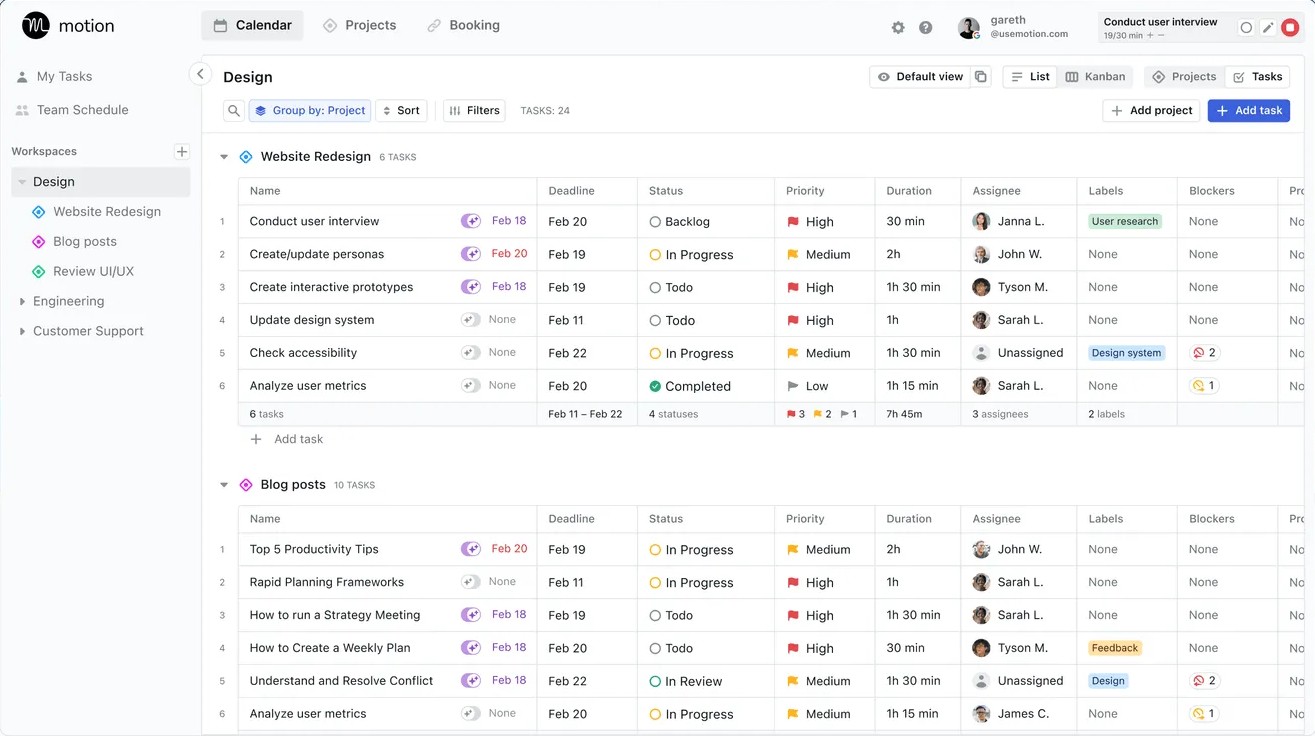The height and width of the screenshot is (736, 1315).
Task: Click the duplicate view icon beside Default view
Action: click(x=981, y=77)
